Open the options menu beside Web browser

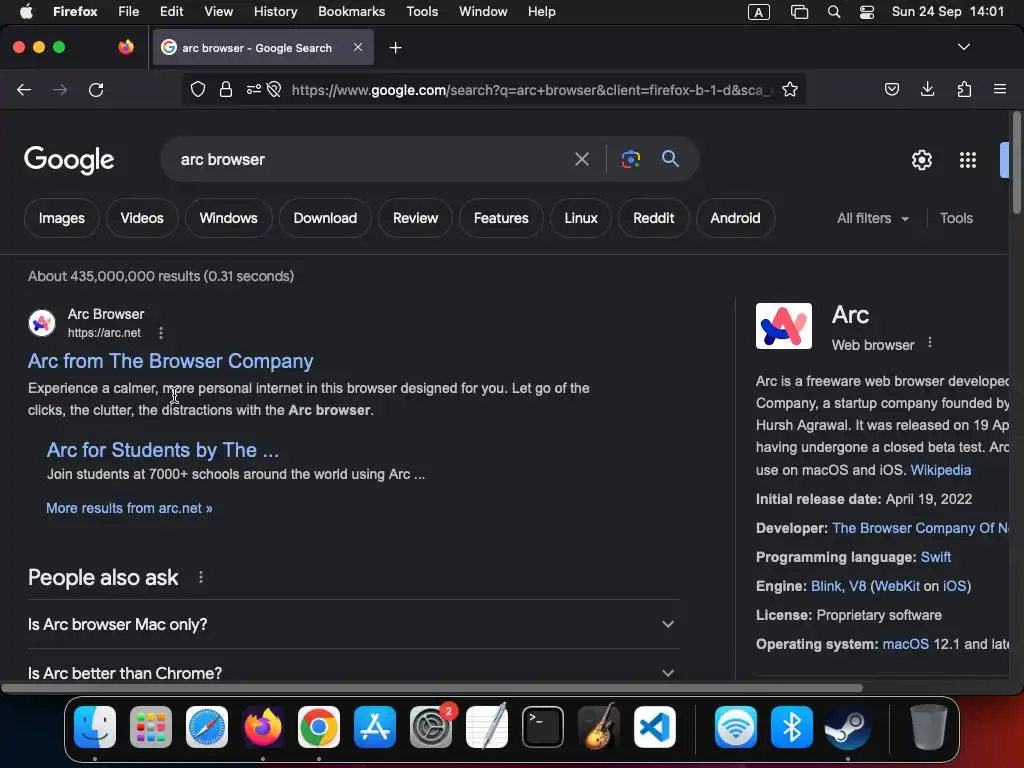[x=930, y=342]
